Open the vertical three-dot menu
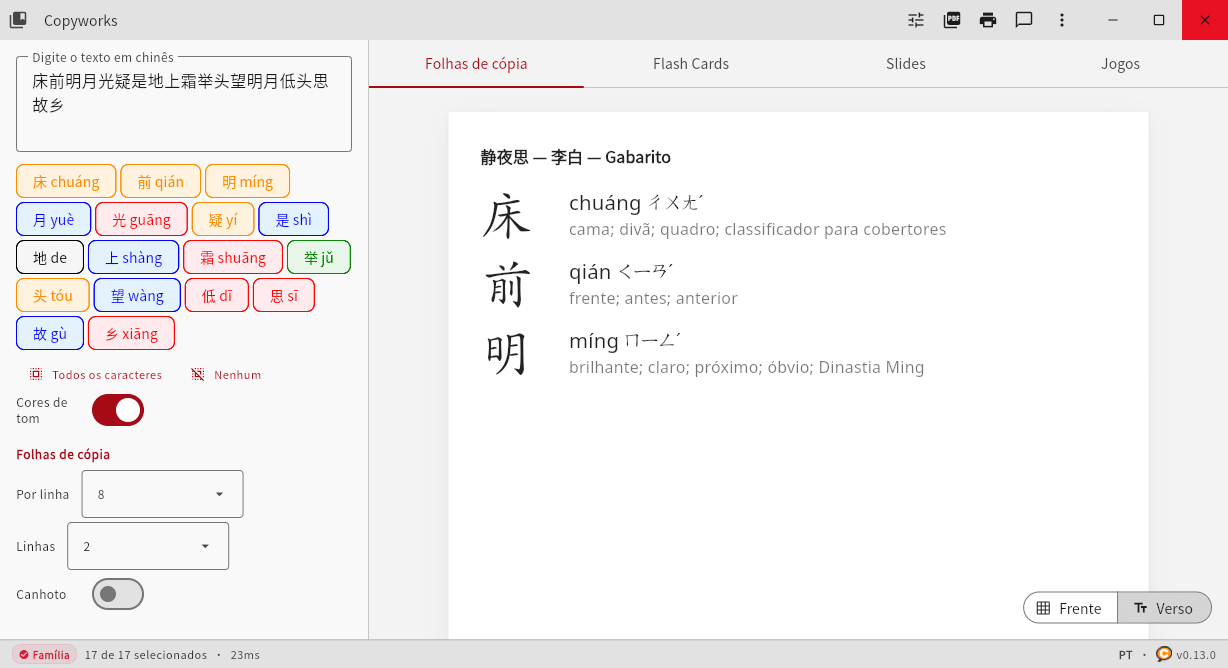1228x668 pixels. pyautogui.click(x=1062, y=20)
